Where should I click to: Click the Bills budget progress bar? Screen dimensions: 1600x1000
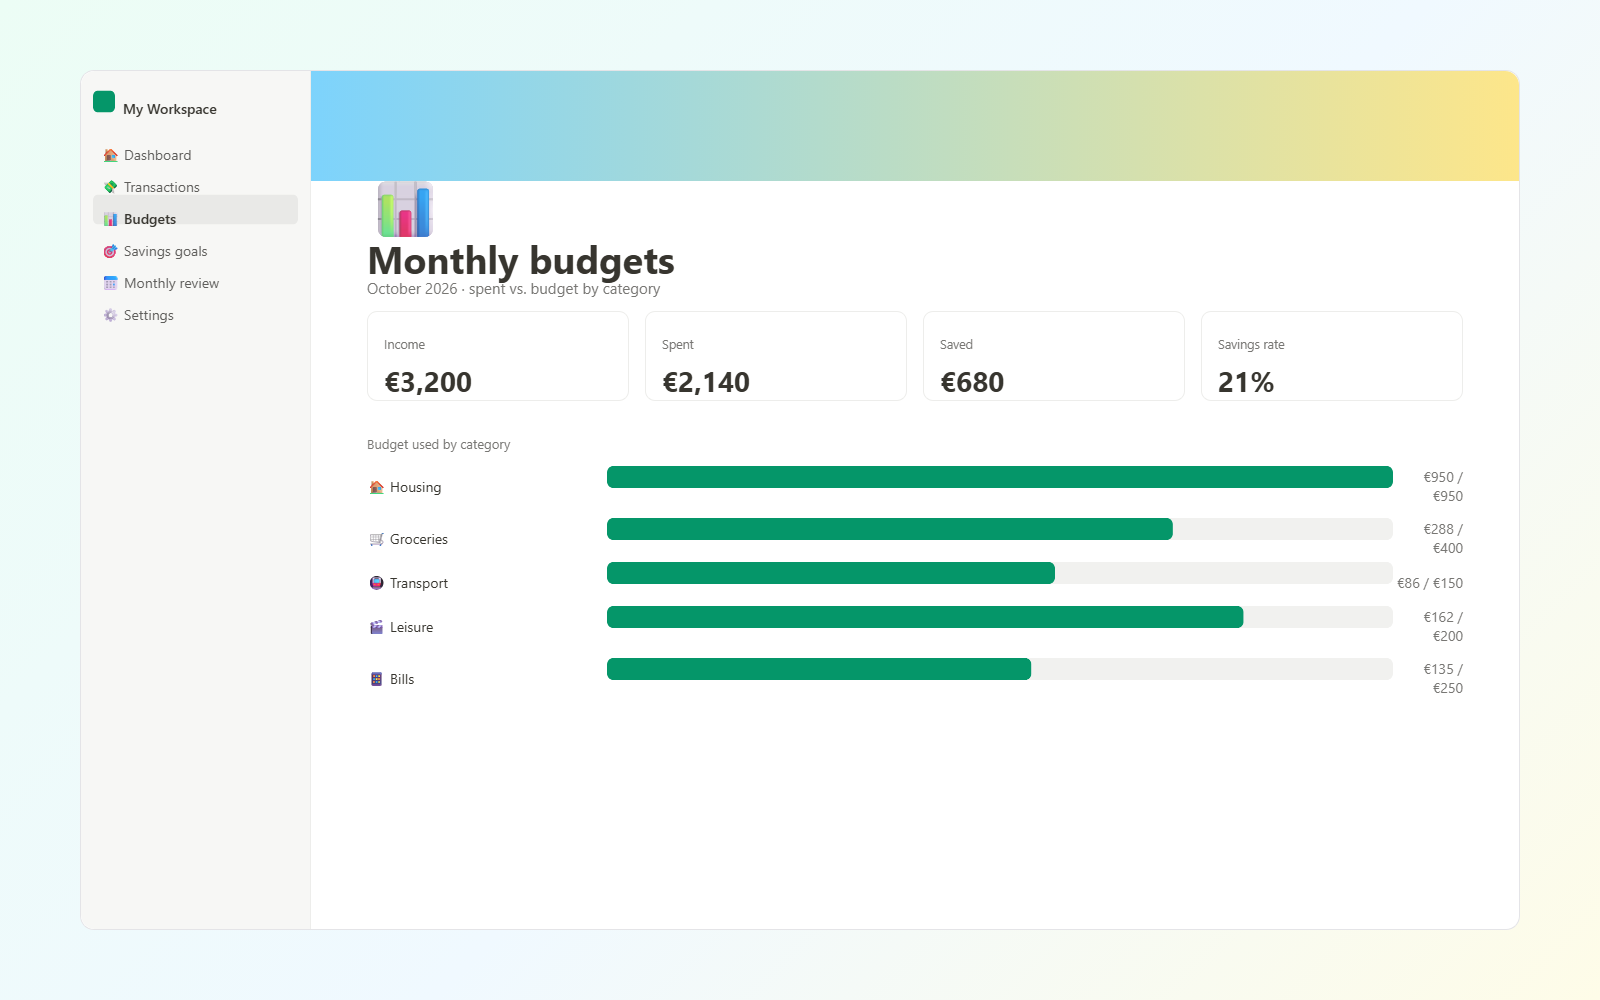coord(1000,669)
